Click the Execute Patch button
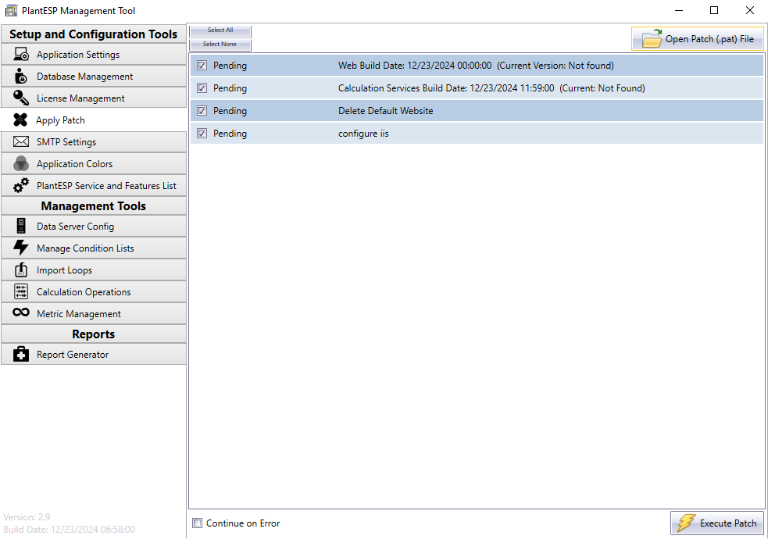The width and height of the screenshot is (768, 540). pyautogui.click(x=717, y=523)
